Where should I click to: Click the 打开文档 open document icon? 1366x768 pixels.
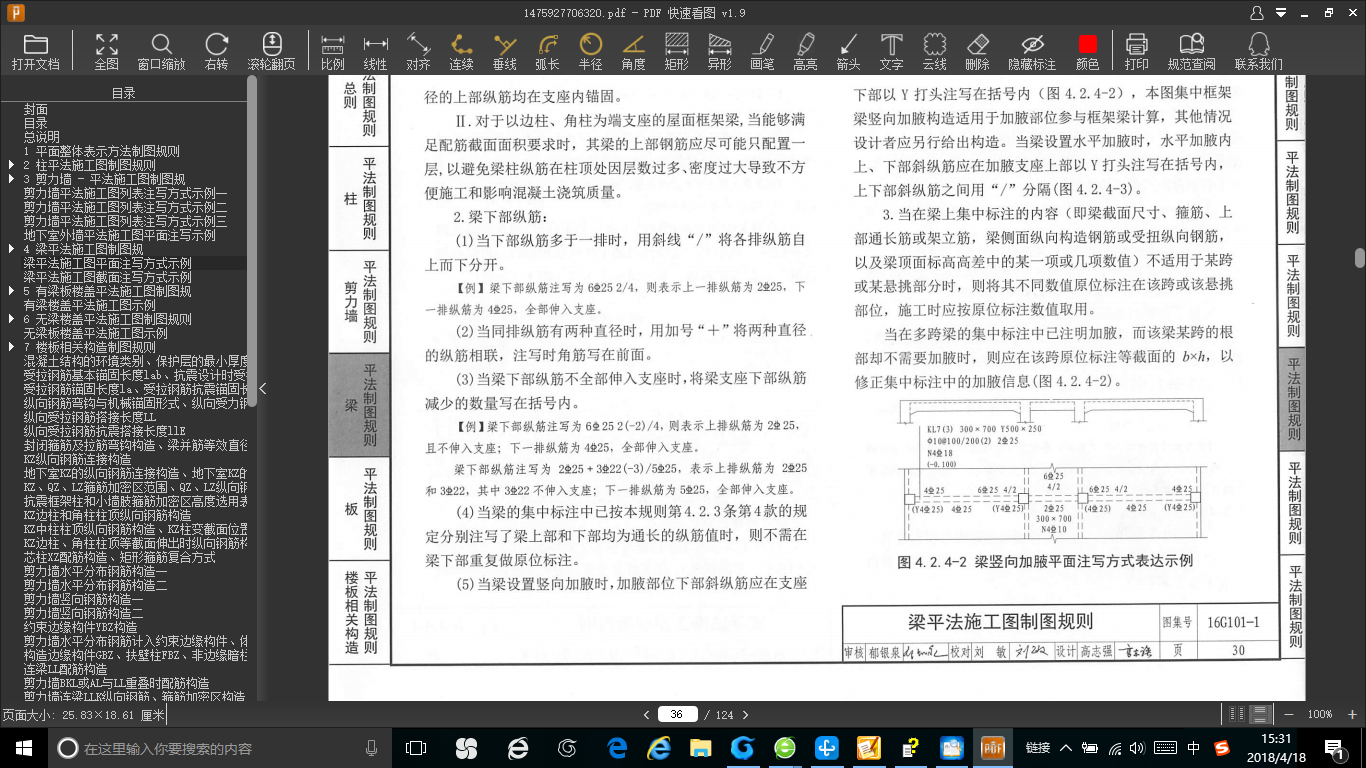coord(36,51)
